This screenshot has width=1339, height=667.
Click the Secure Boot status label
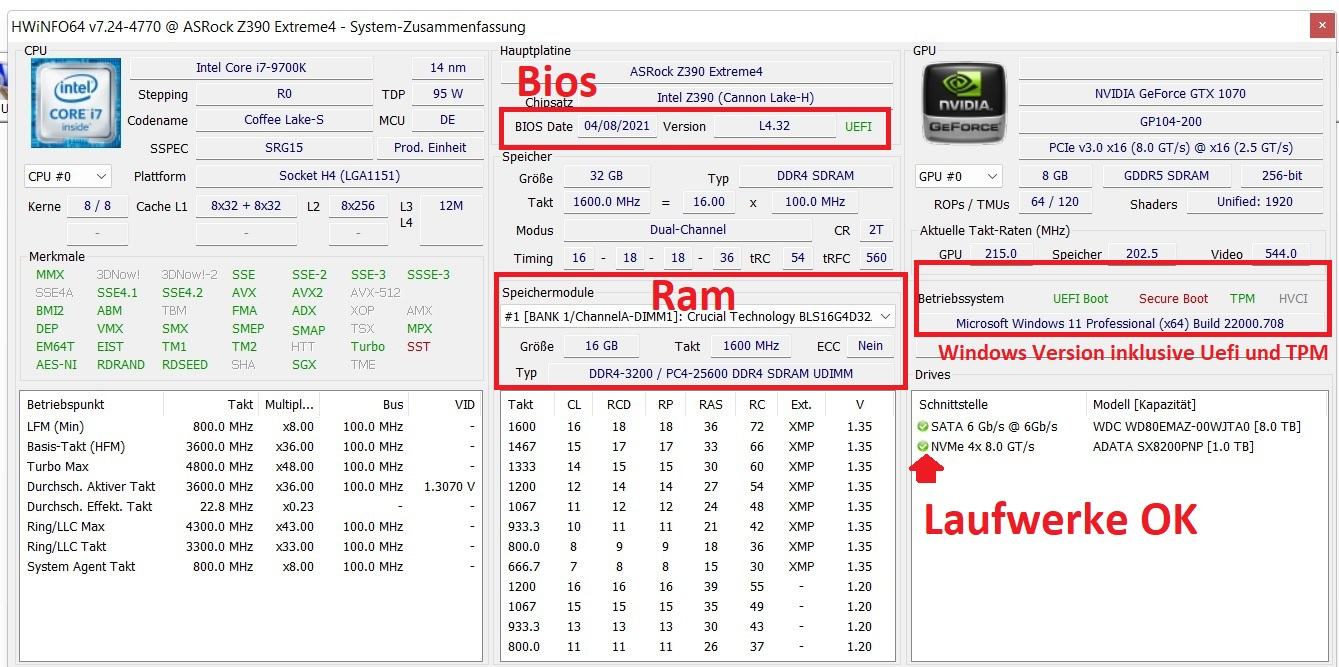(x=1173, y=299)
